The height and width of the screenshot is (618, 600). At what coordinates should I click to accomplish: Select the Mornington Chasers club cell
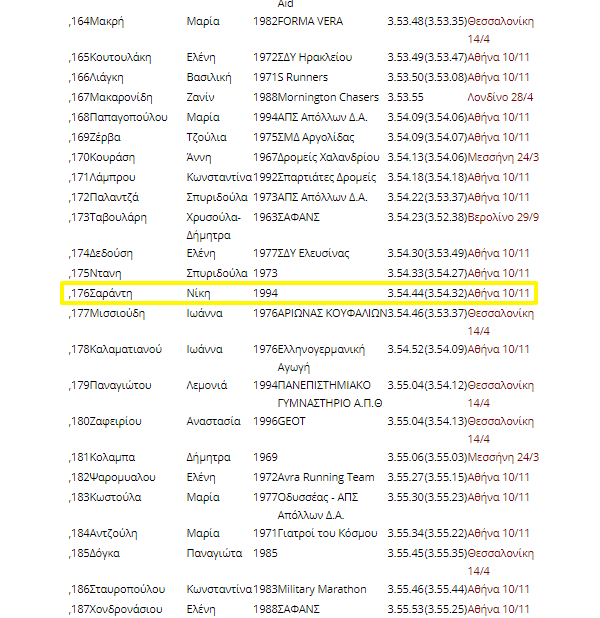pos(328,97)
